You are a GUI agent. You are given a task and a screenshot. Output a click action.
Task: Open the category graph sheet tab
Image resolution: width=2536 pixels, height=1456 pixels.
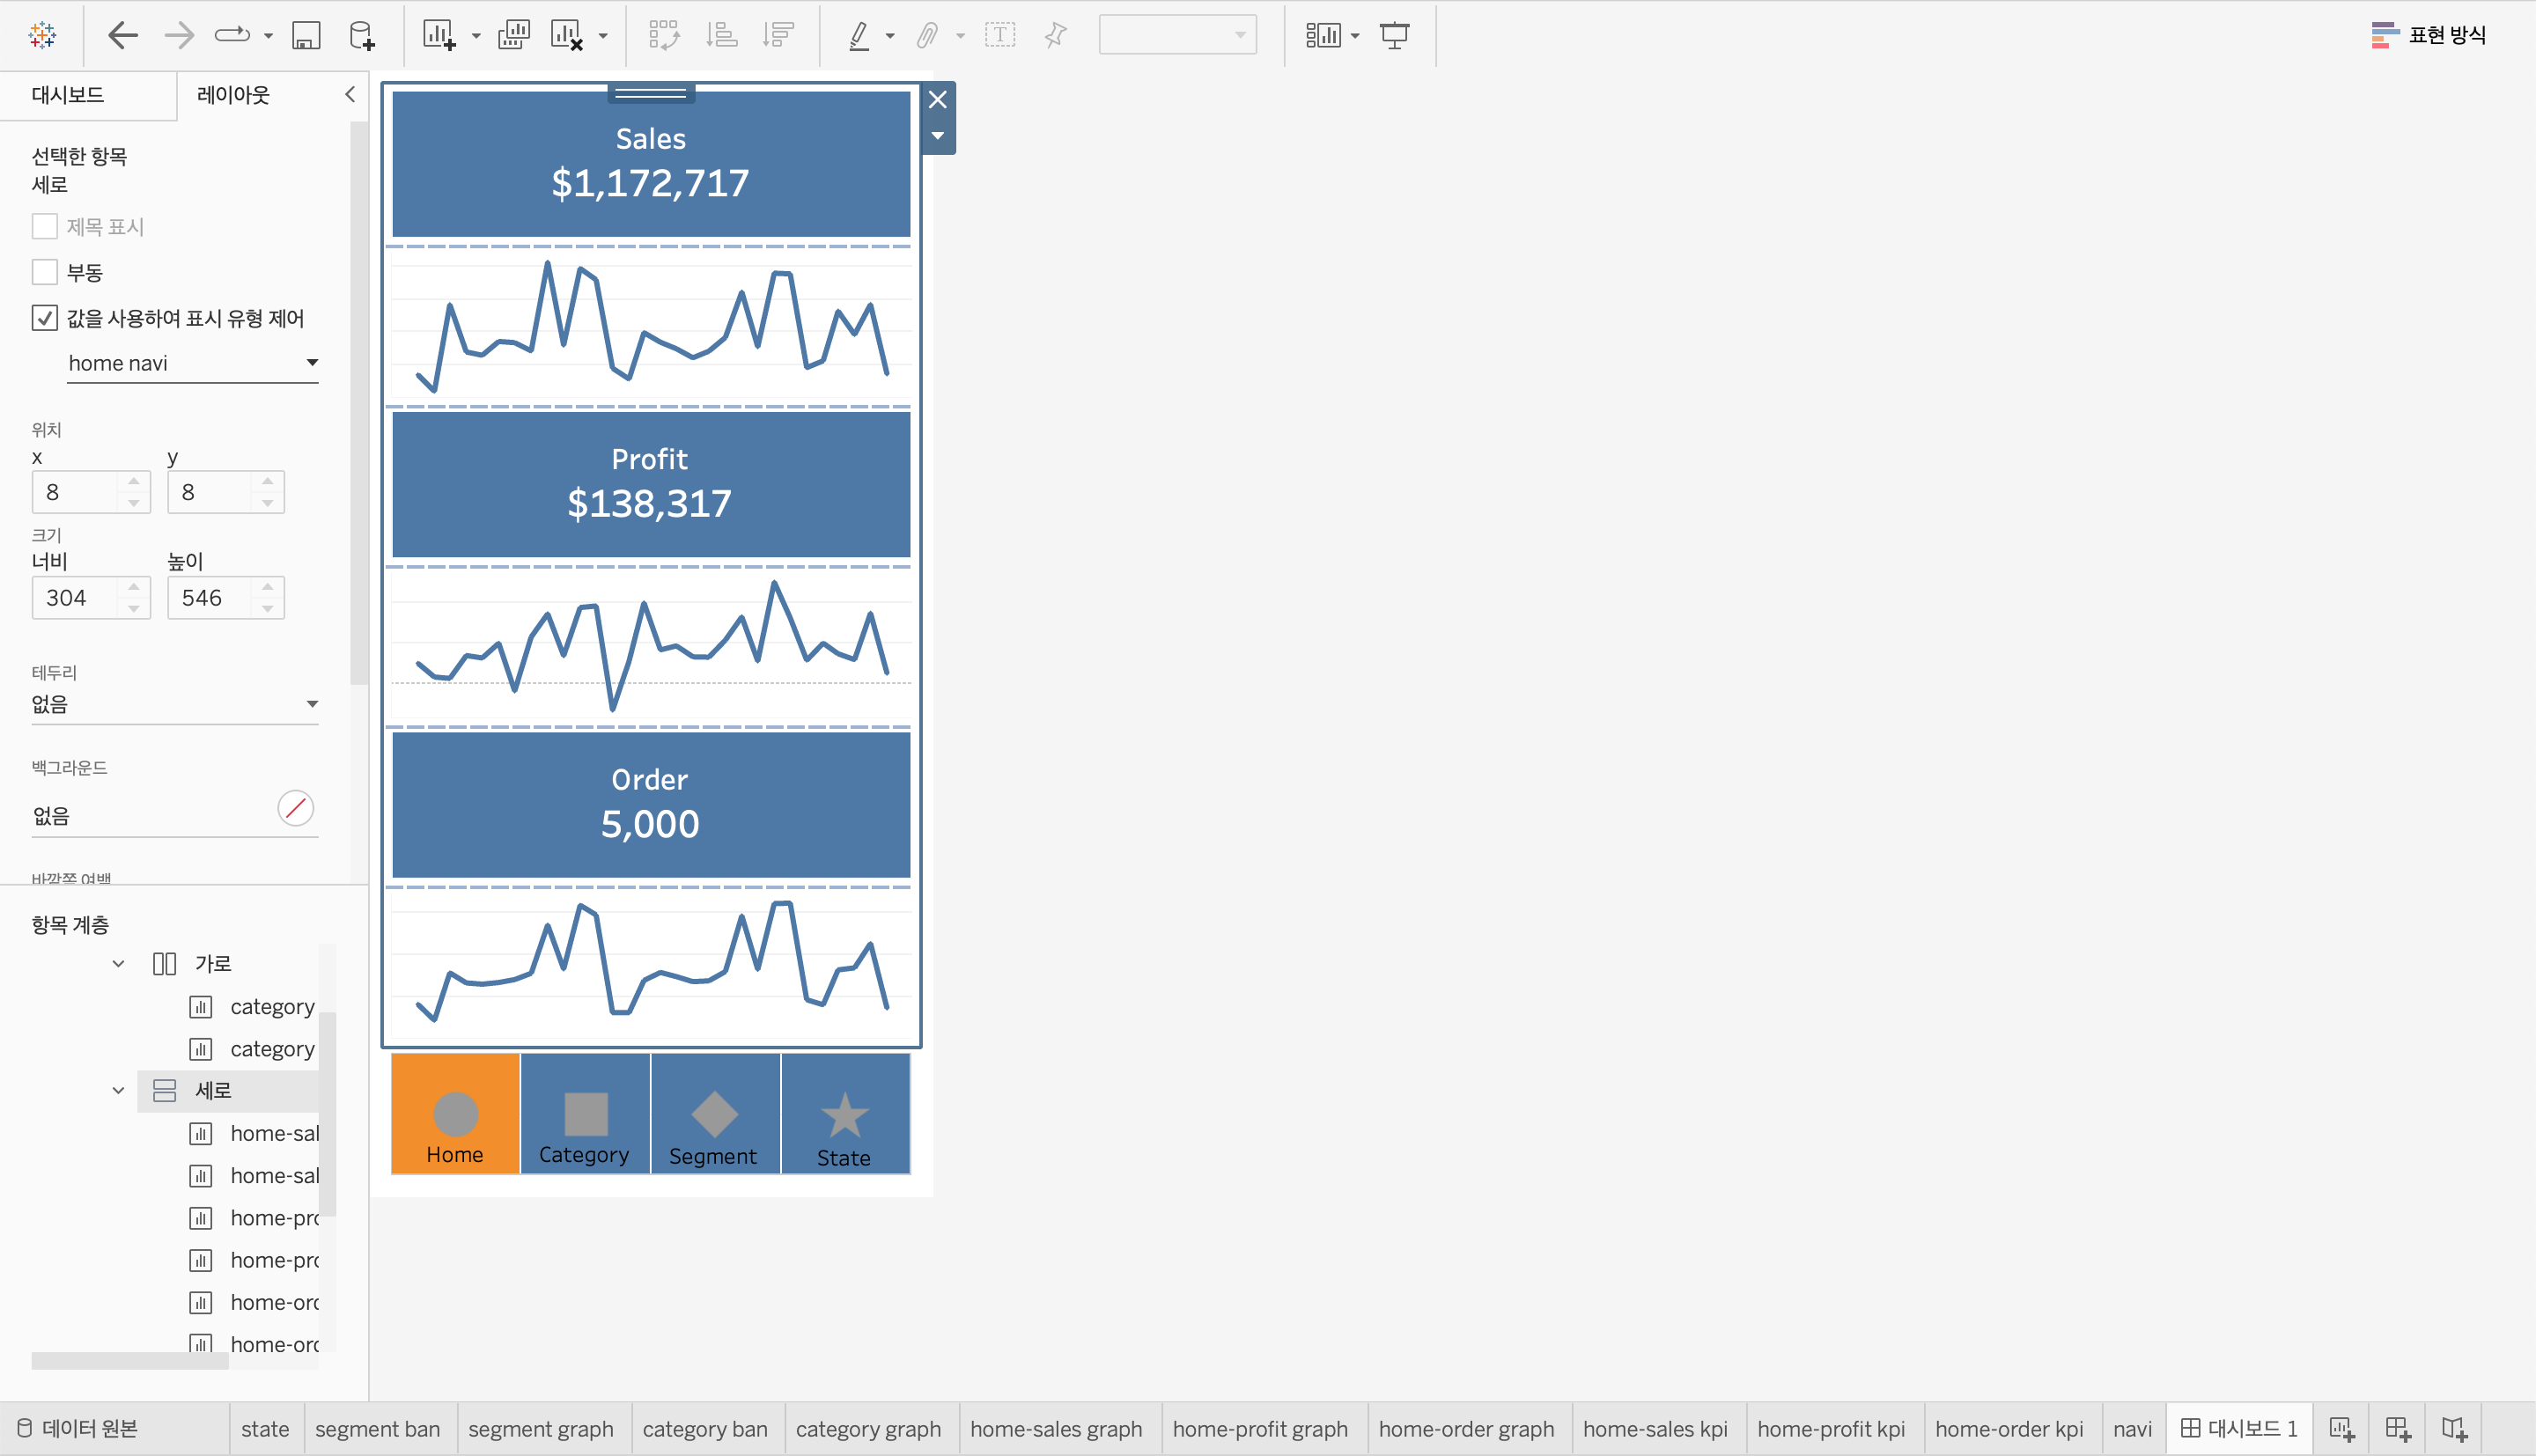click(869, 1429)
